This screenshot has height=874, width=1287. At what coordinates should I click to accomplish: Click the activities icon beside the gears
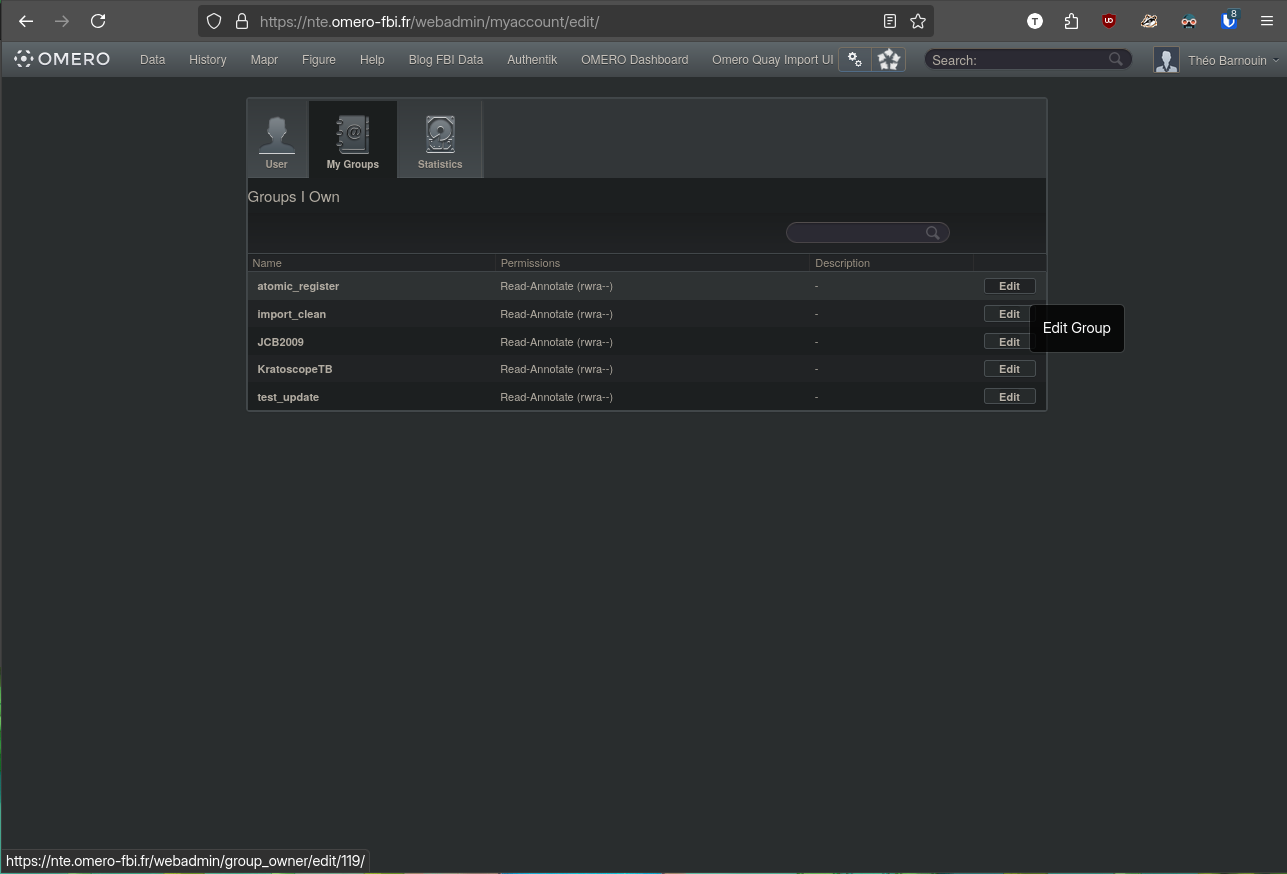[x=888, y=60]
